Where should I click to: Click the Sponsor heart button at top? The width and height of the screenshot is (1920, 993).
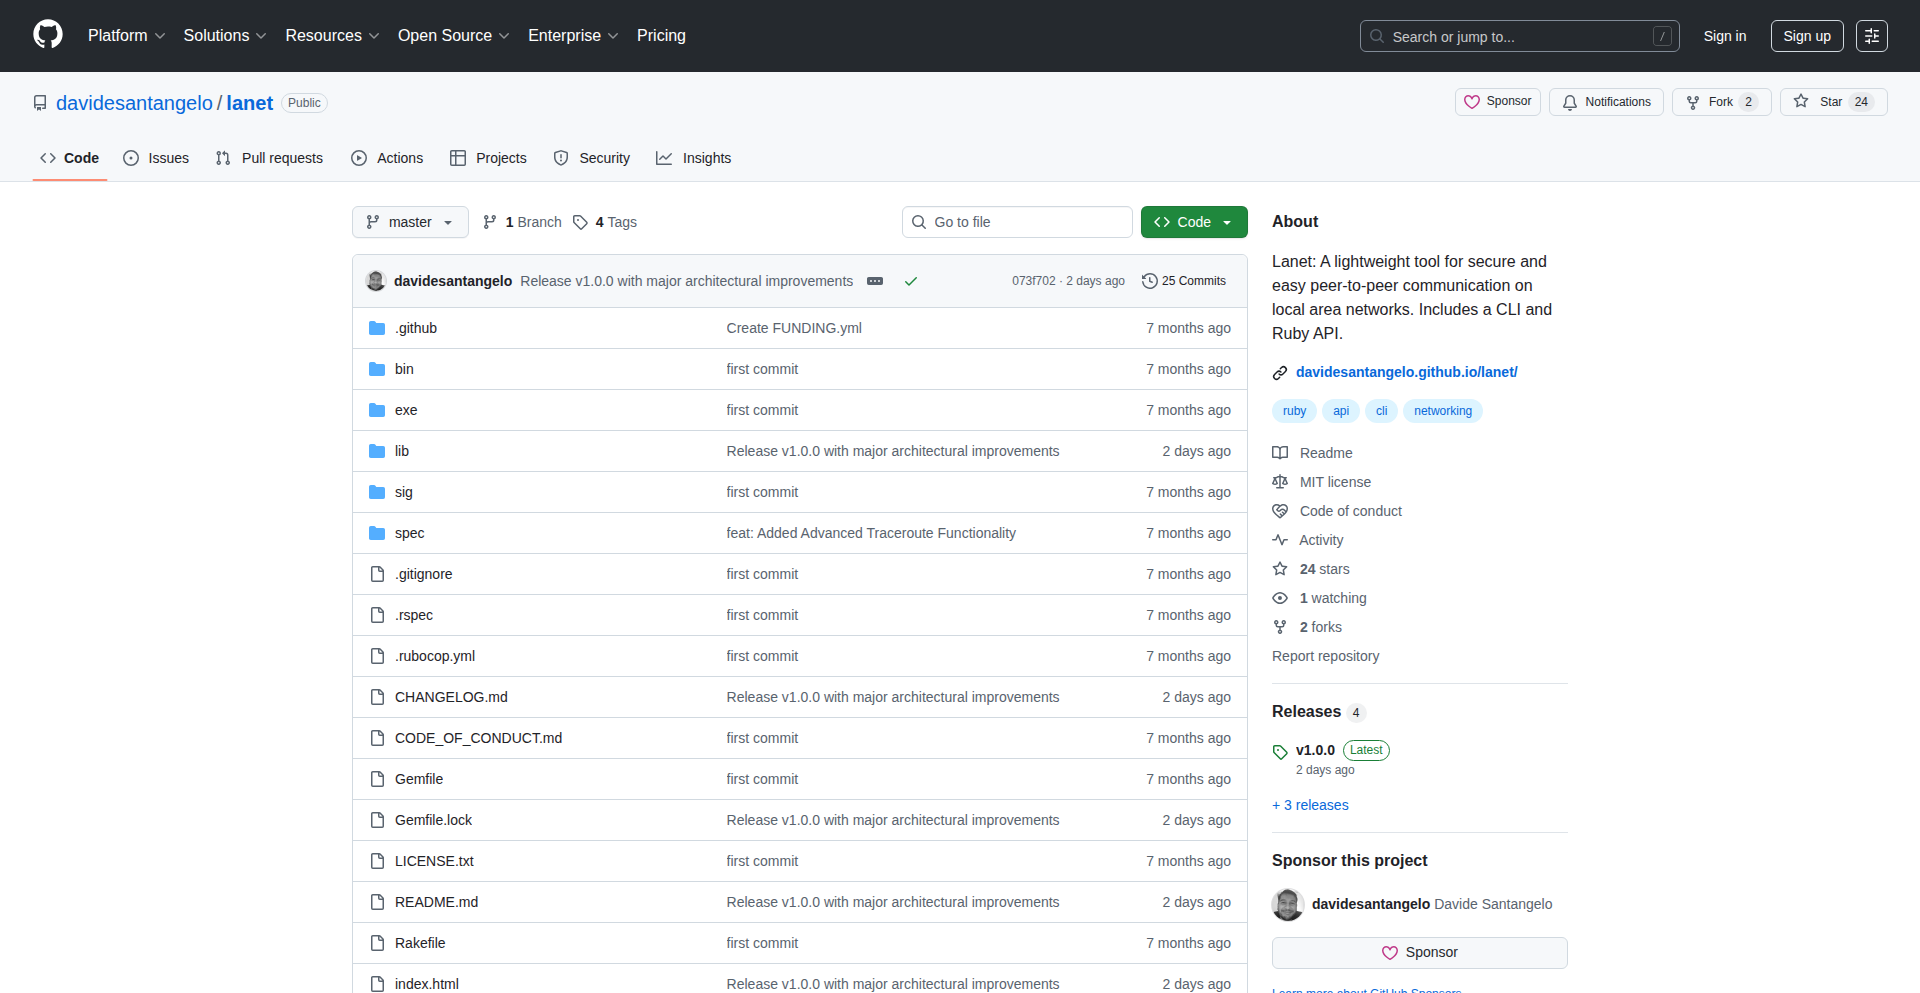click(1497, 102)
